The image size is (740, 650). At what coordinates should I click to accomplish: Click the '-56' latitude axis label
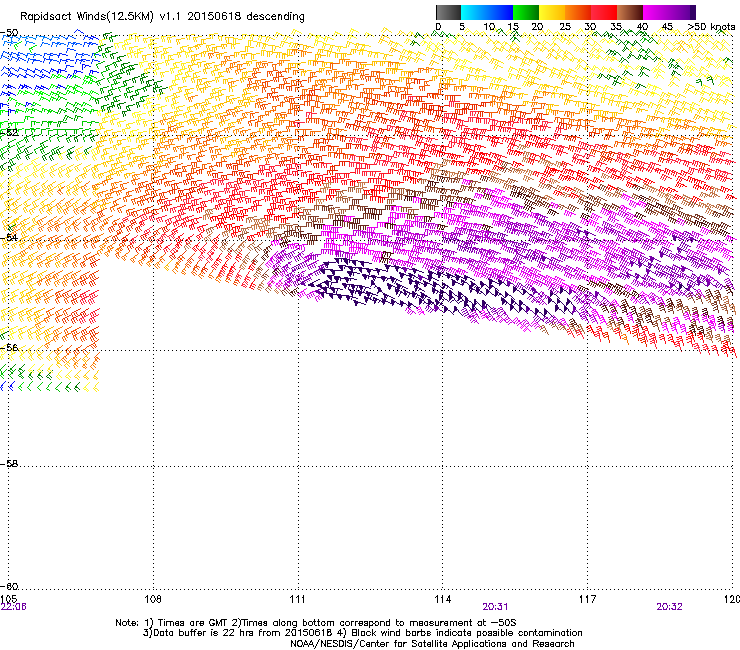point(9,347)
